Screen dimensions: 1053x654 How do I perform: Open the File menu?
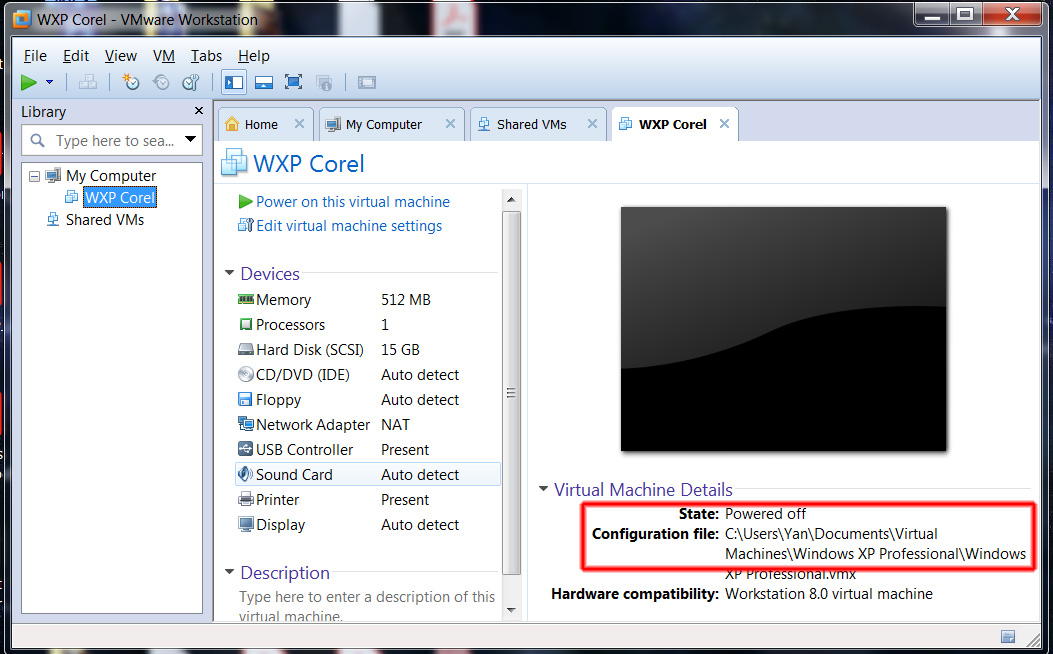(x=35, y=56)
